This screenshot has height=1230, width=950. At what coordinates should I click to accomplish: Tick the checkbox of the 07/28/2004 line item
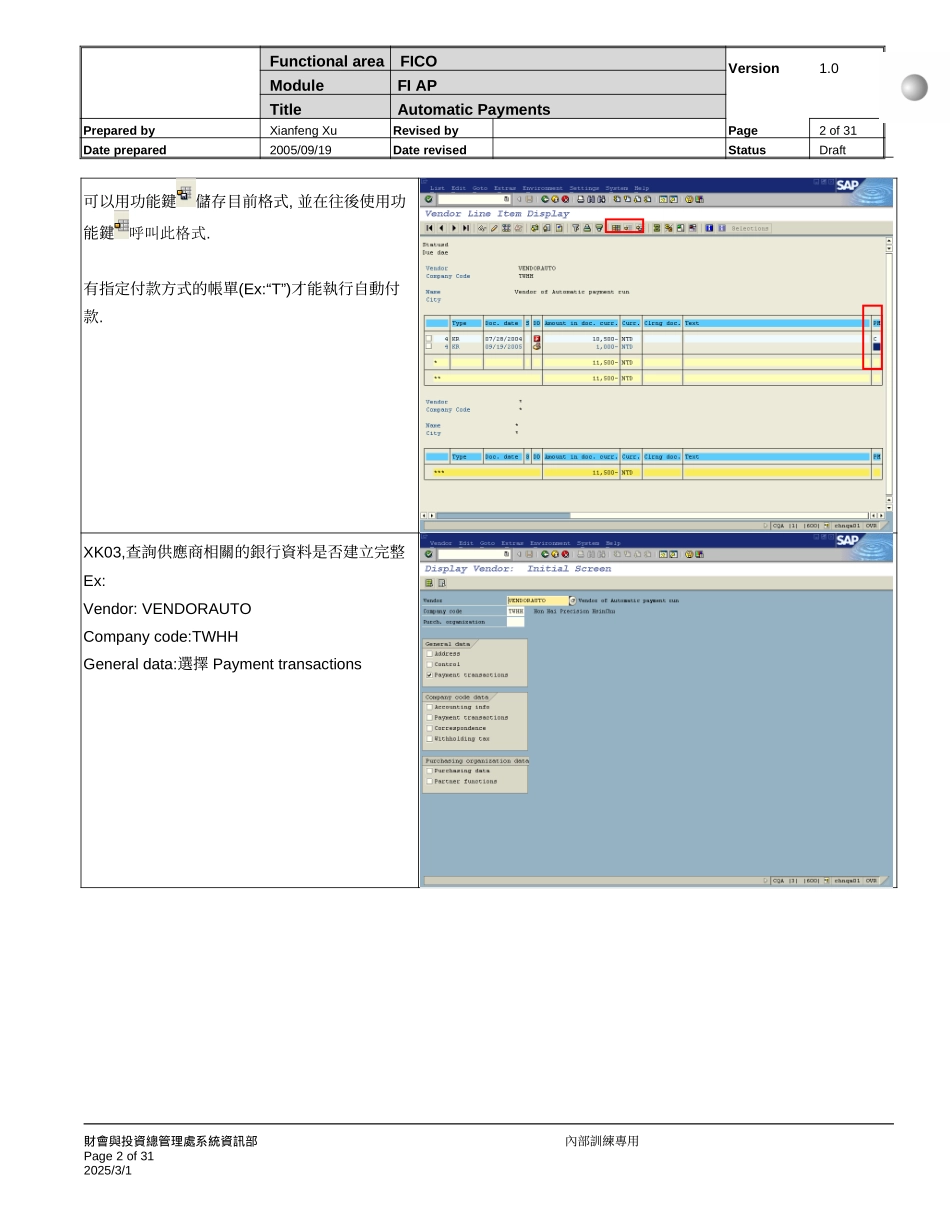point(429,338)
